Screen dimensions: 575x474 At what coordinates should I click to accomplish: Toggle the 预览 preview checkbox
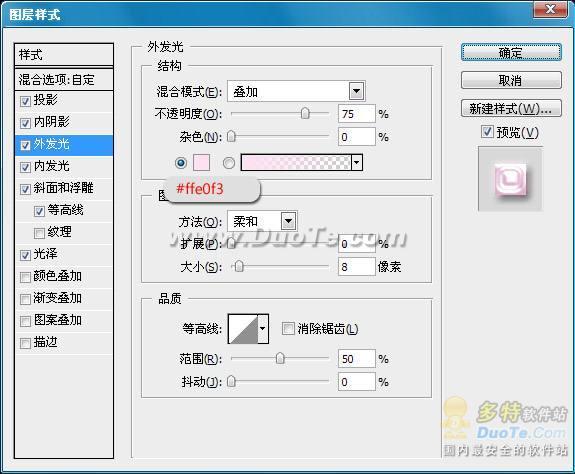(x=487, y=131)
